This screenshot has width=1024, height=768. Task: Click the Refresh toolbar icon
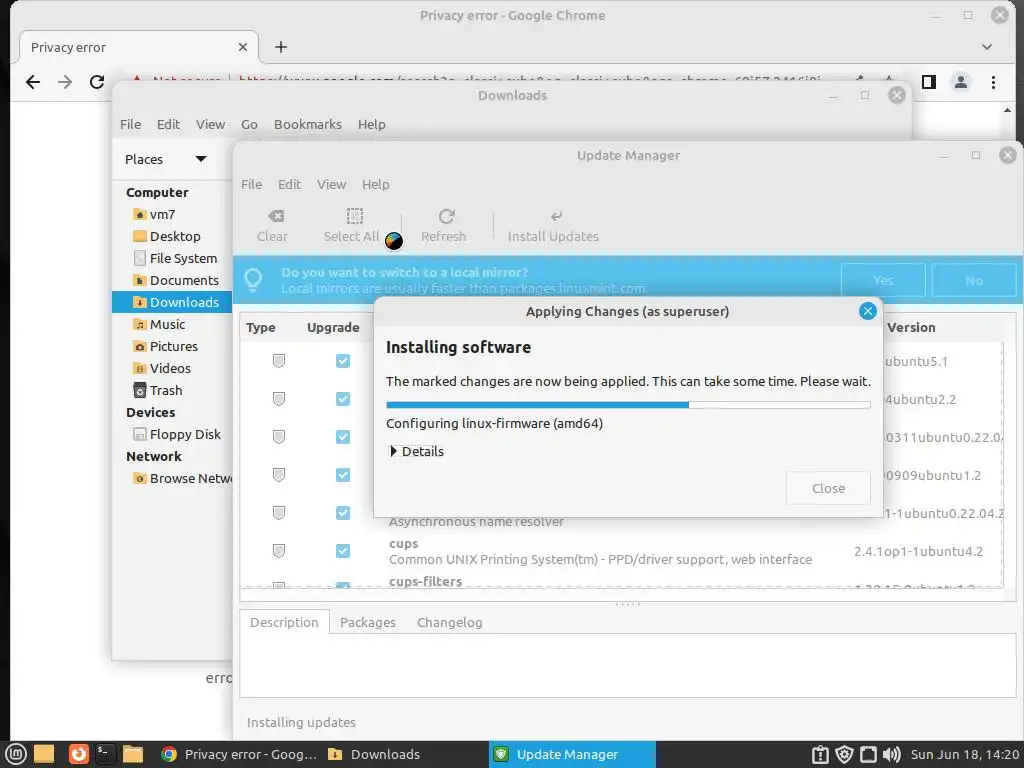click(x=447, y=216)
